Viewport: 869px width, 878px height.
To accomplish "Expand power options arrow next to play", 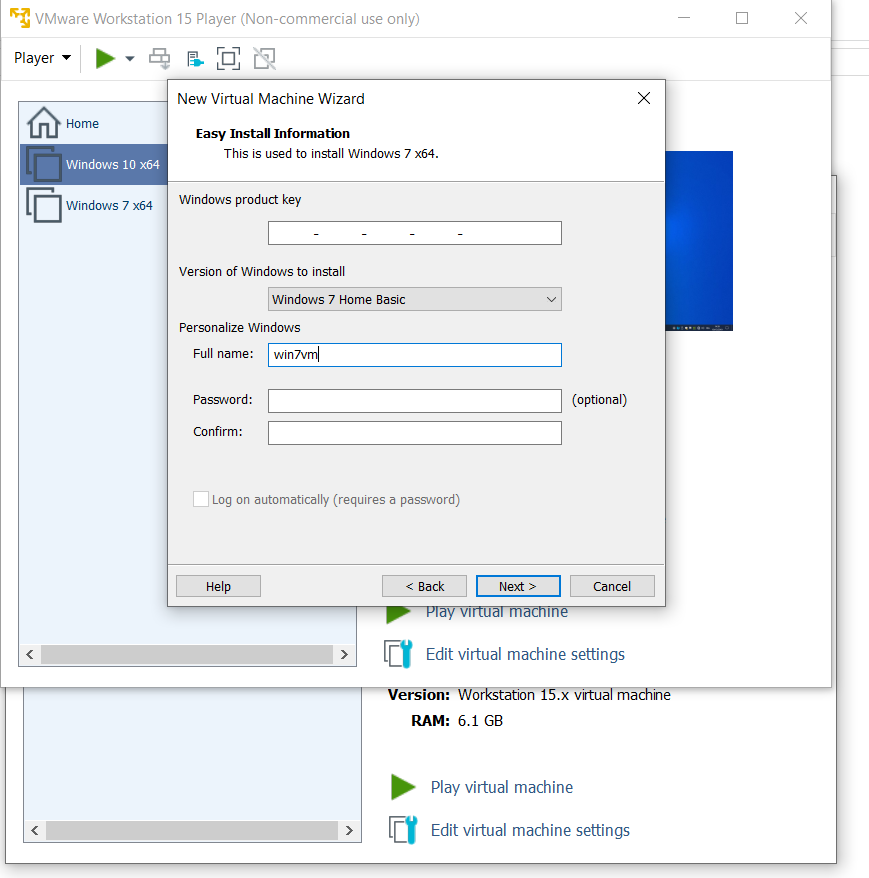I will [130, 58].
